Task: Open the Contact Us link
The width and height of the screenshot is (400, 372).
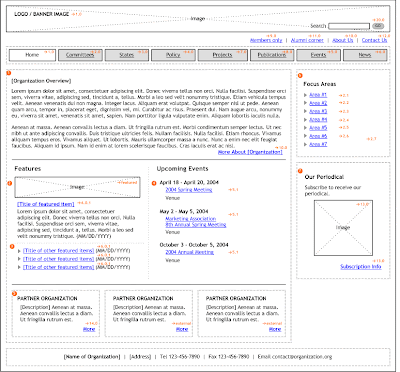Action: (x=374, y=40)
